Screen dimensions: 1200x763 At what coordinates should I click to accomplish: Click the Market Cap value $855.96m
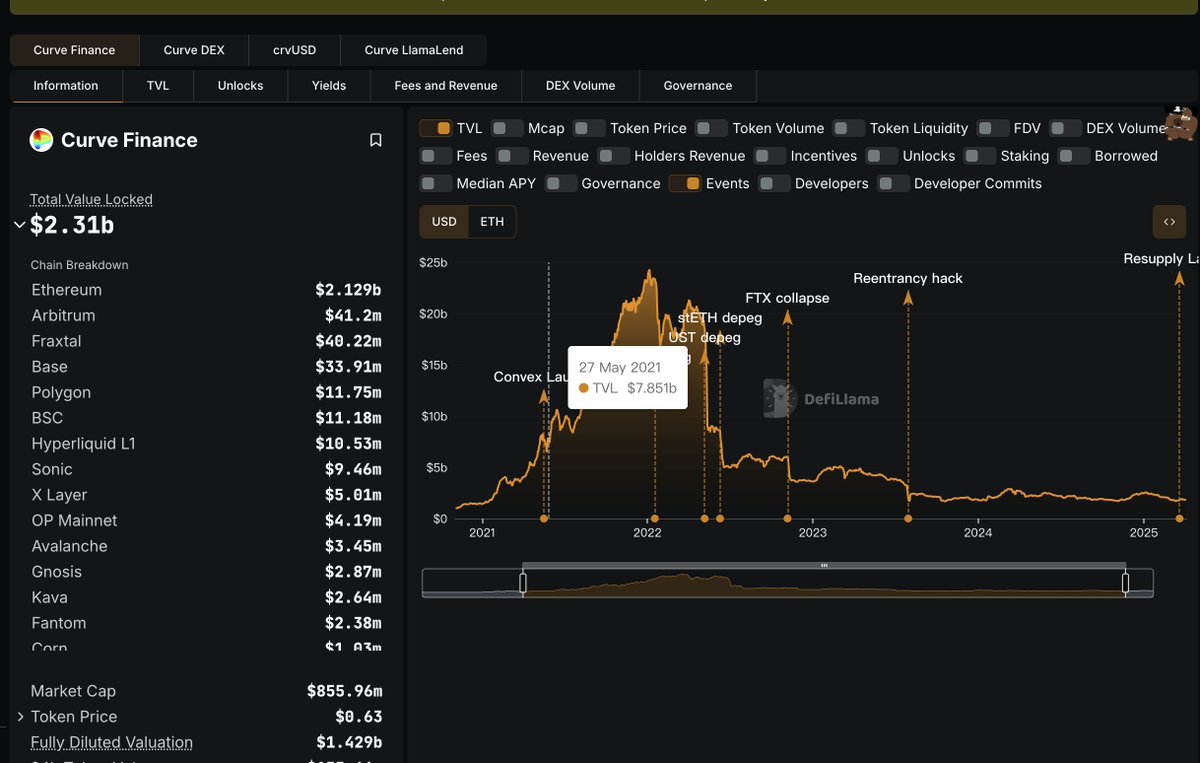coord(344,691)
